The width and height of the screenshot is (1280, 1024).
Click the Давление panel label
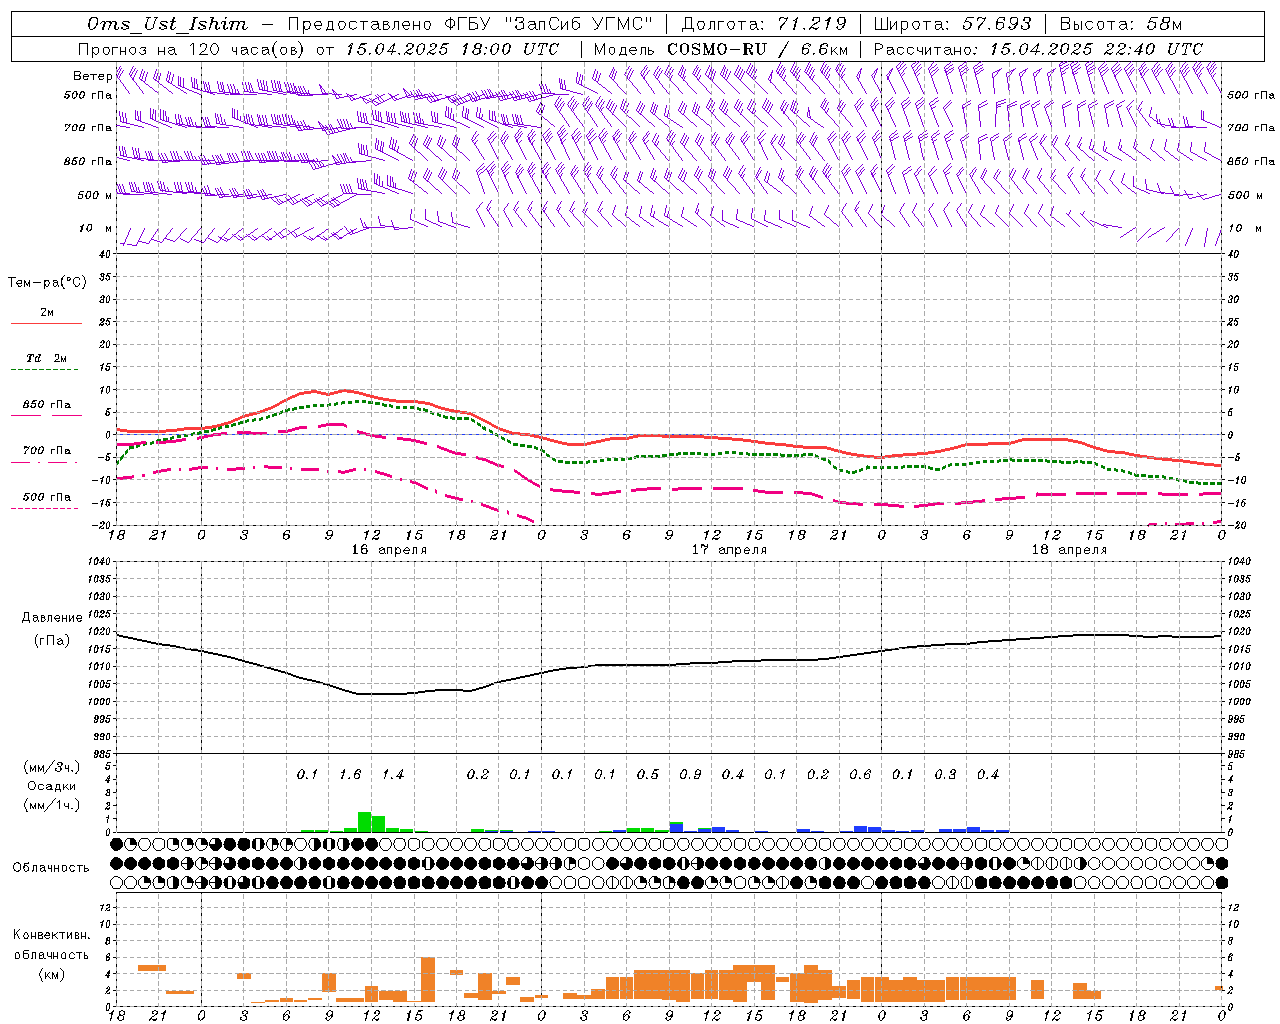[52, 618]
